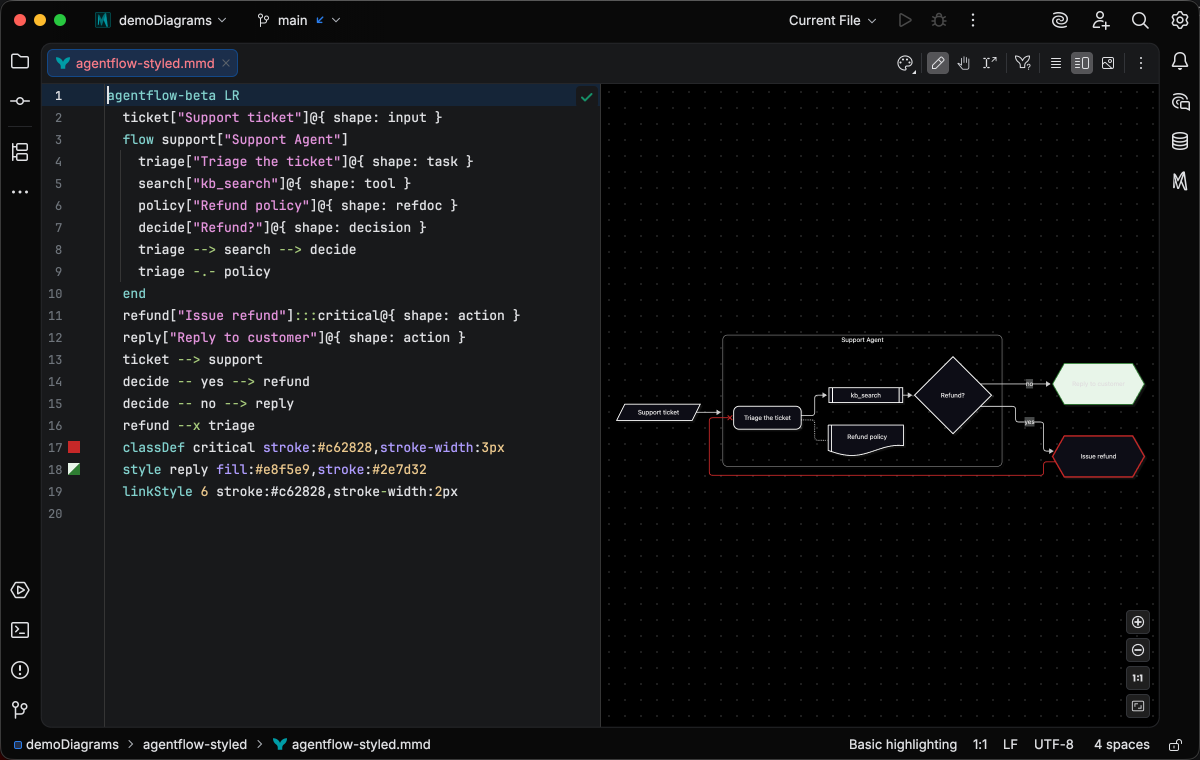Click the Support ticket input node
Image resolution: width=1200 pixels, height=760 pixels.
pos(658,412)
